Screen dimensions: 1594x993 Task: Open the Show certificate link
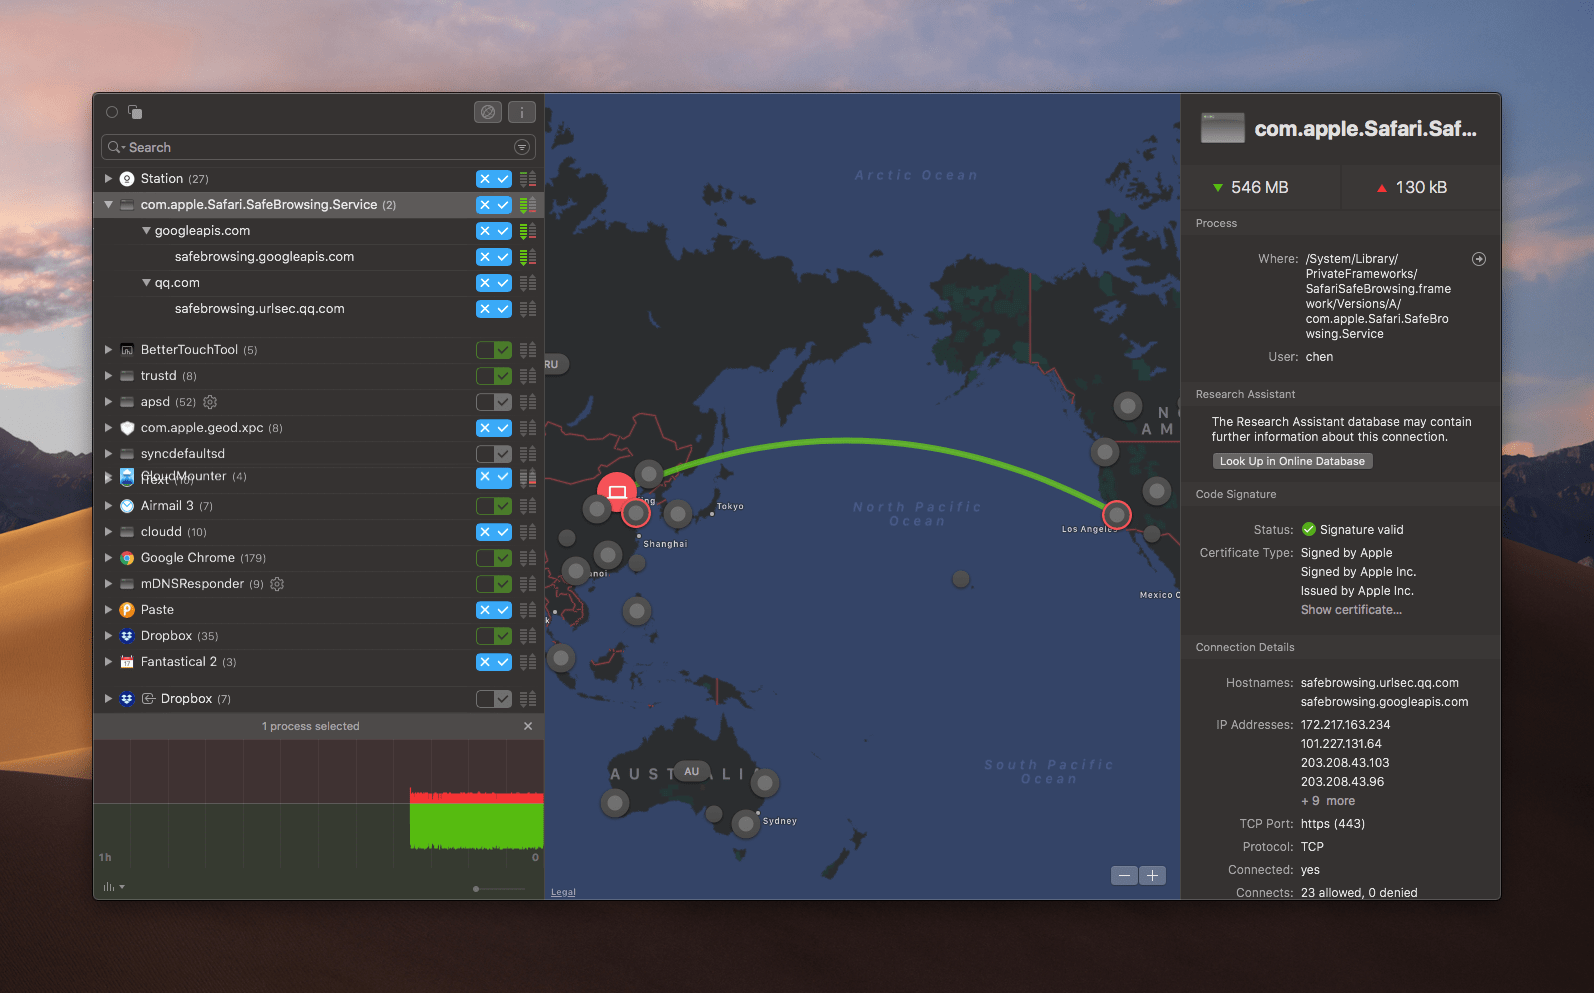[x=1351, y=610]
